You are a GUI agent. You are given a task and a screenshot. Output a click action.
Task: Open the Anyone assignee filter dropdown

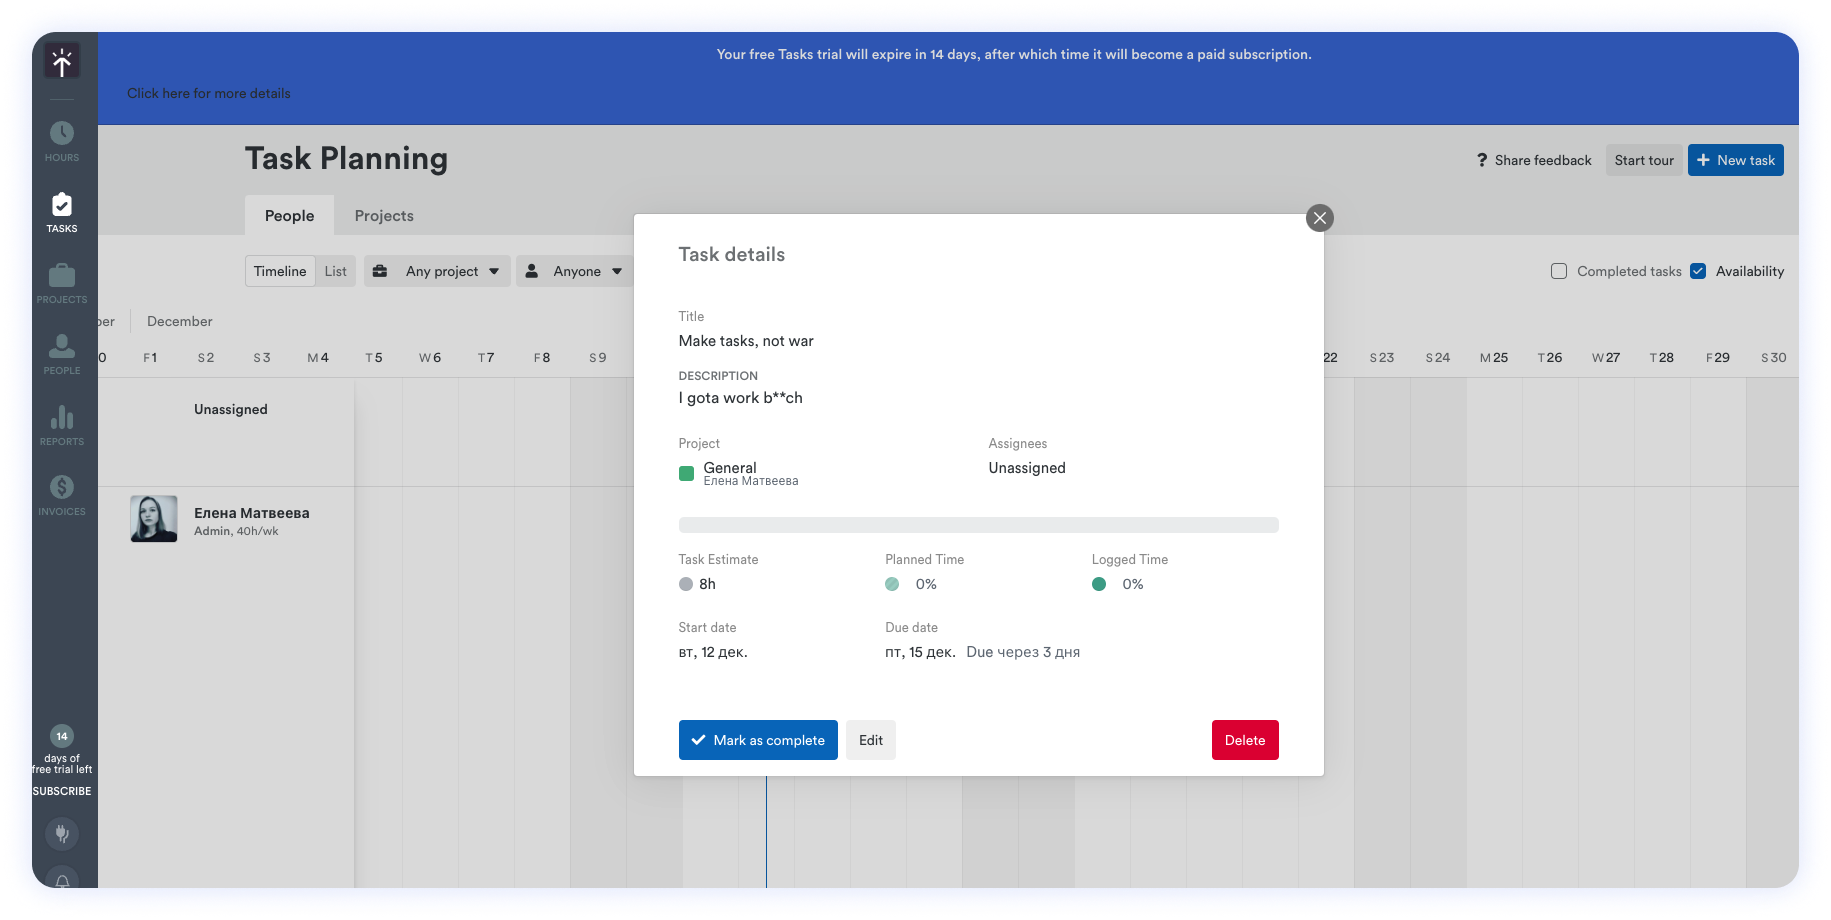(574, 271)
